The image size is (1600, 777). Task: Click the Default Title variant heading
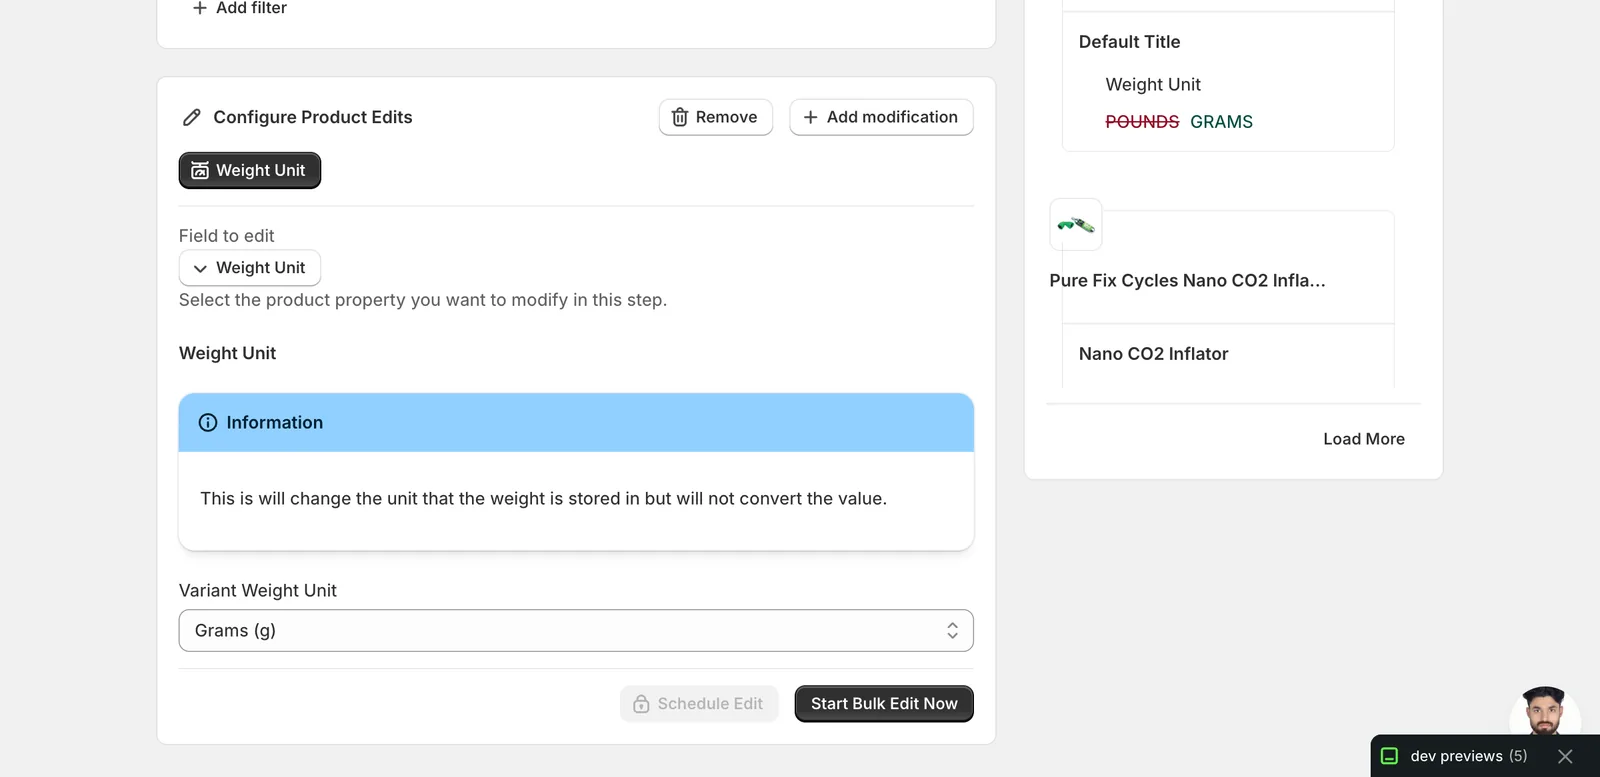[x=1129, y=42]
